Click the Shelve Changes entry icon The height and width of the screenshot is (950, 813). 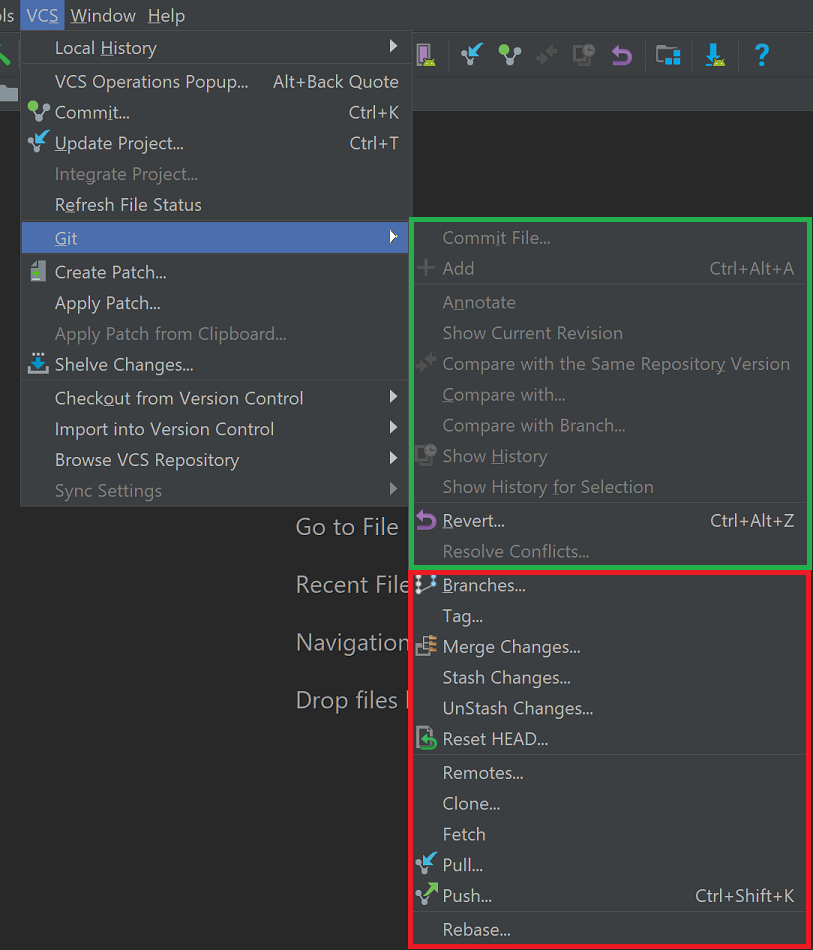tap(38, 364)
